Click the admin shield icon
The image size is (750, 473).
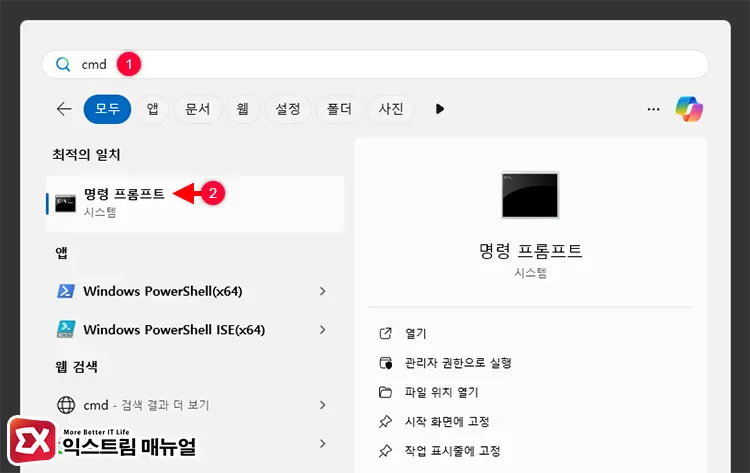(386, 363)
